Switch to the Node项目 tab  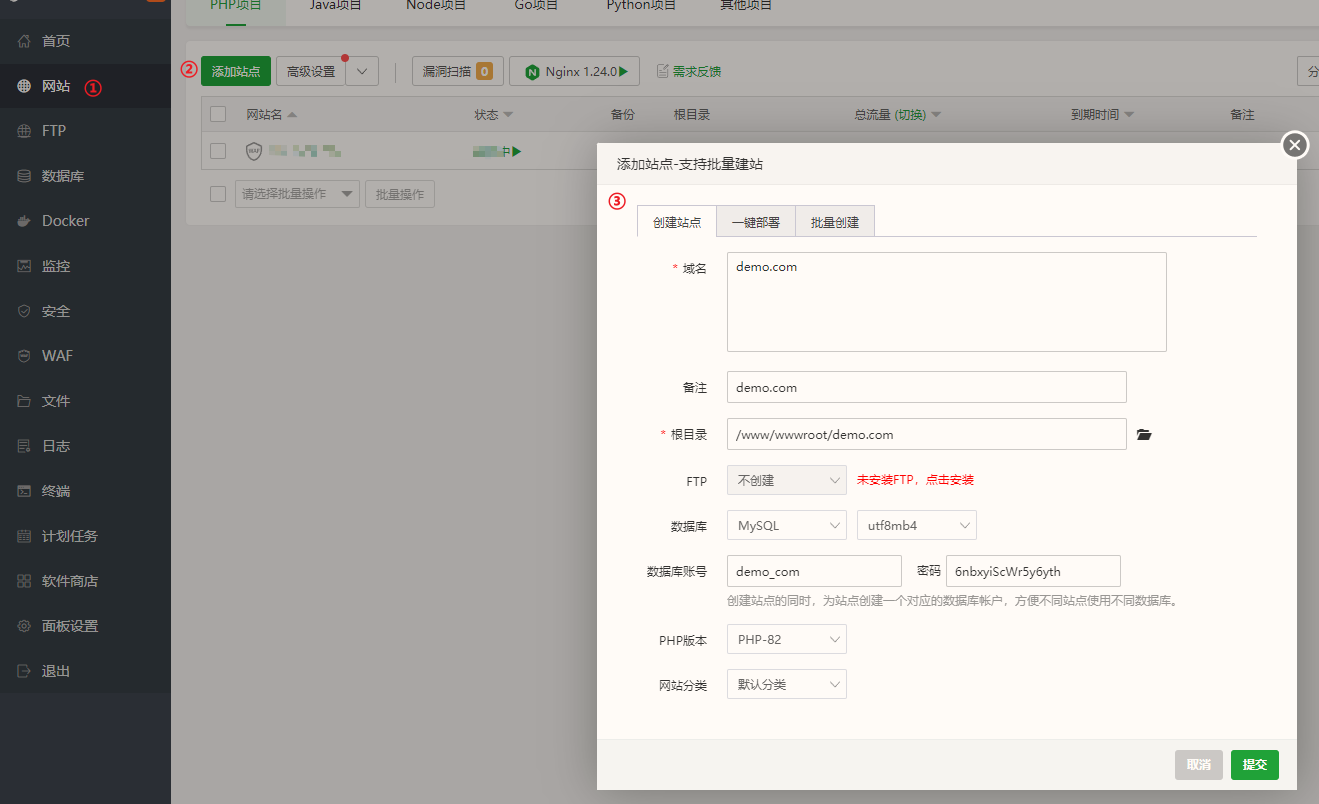pos(436,6)
